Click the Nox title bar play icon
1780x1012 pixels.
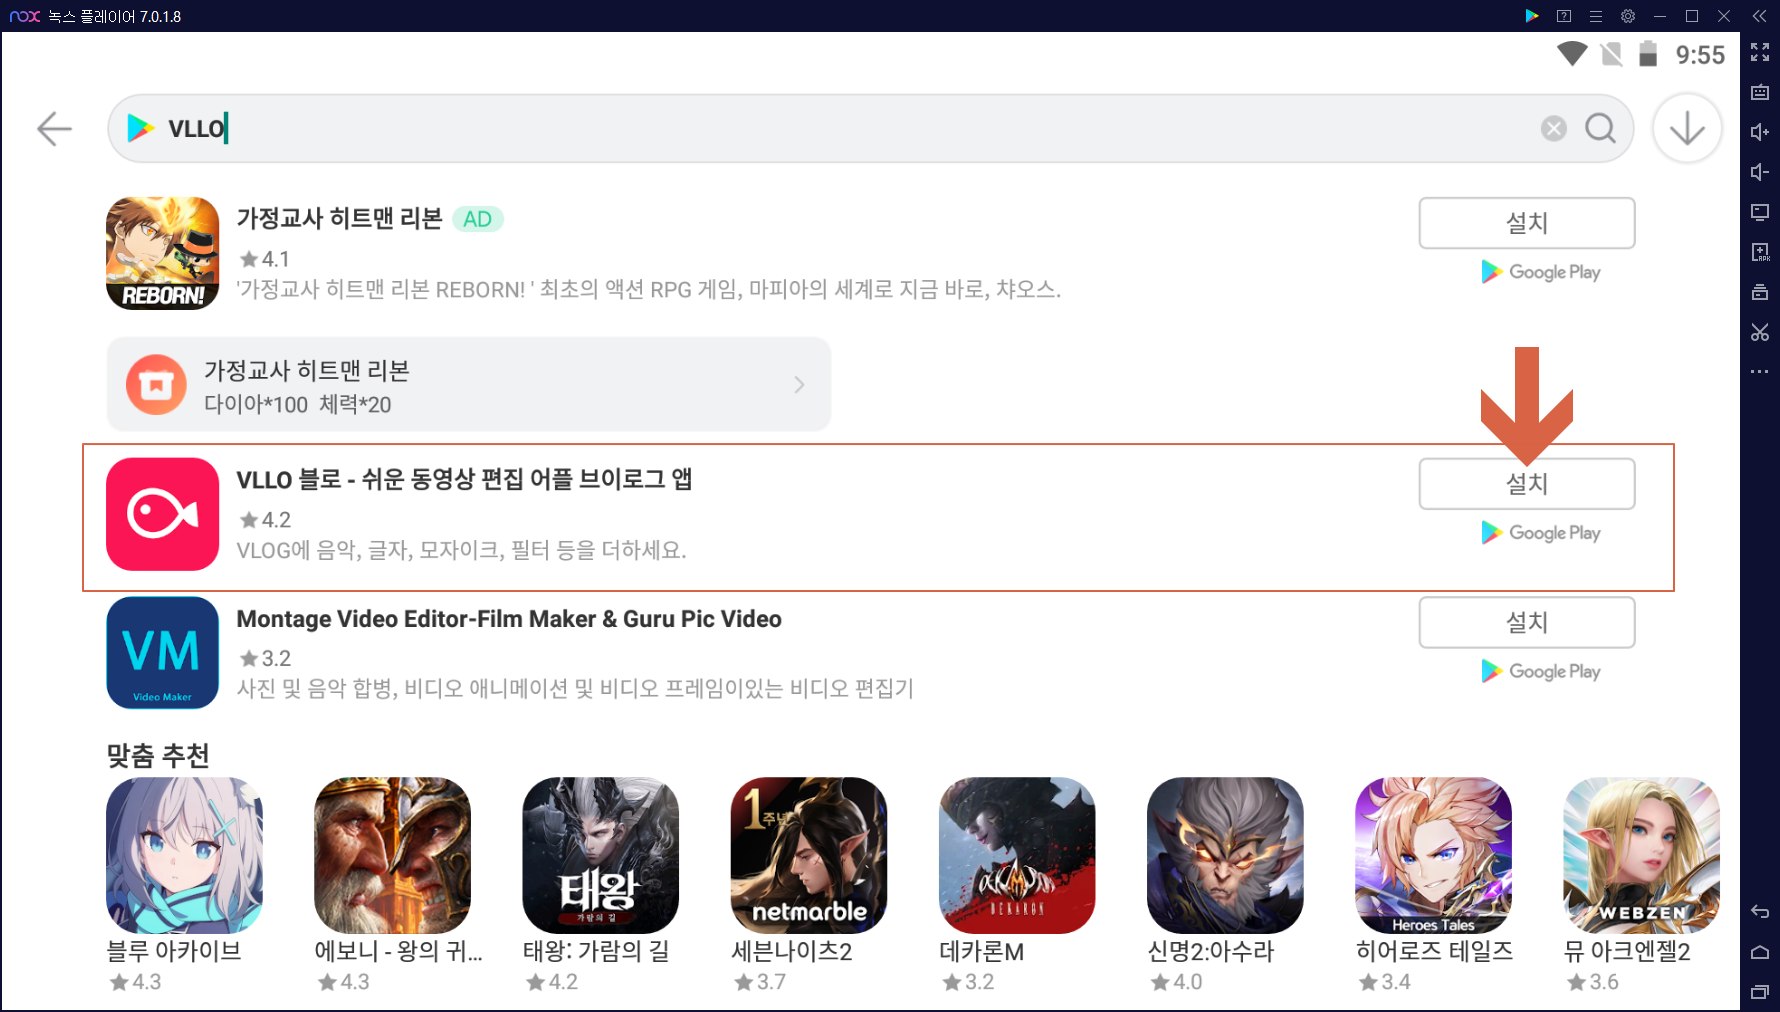click(1531, 16)
